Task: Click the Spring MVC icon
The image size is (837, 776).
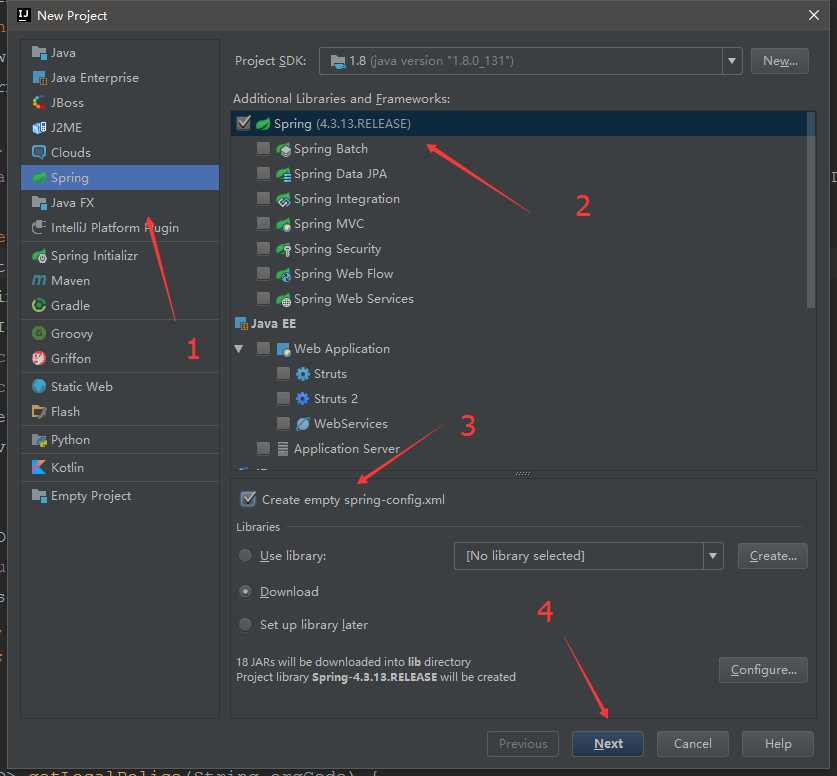Action: [283, 224]
